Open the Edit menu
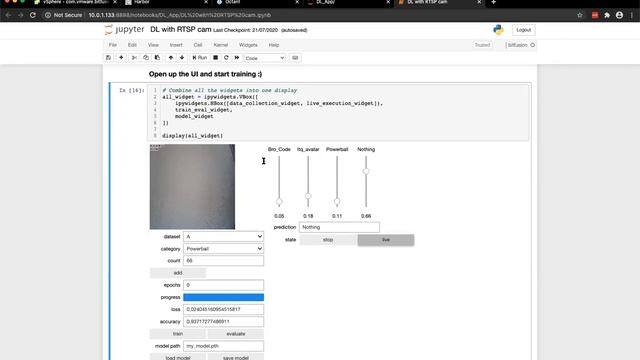The image size is (640, 360). [x=132, y=45]
